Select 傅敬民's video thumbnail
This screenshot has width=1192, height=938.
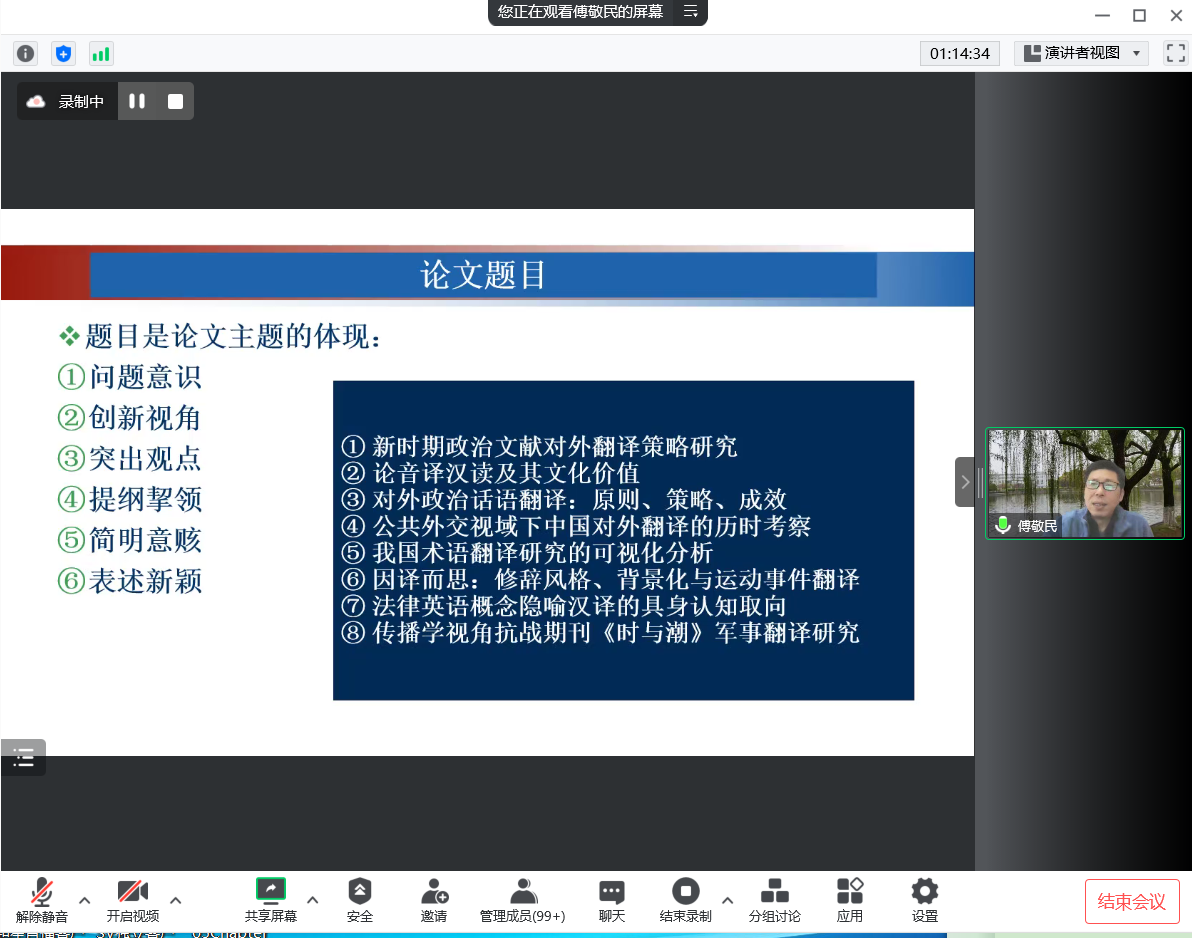click(1085, 484)
